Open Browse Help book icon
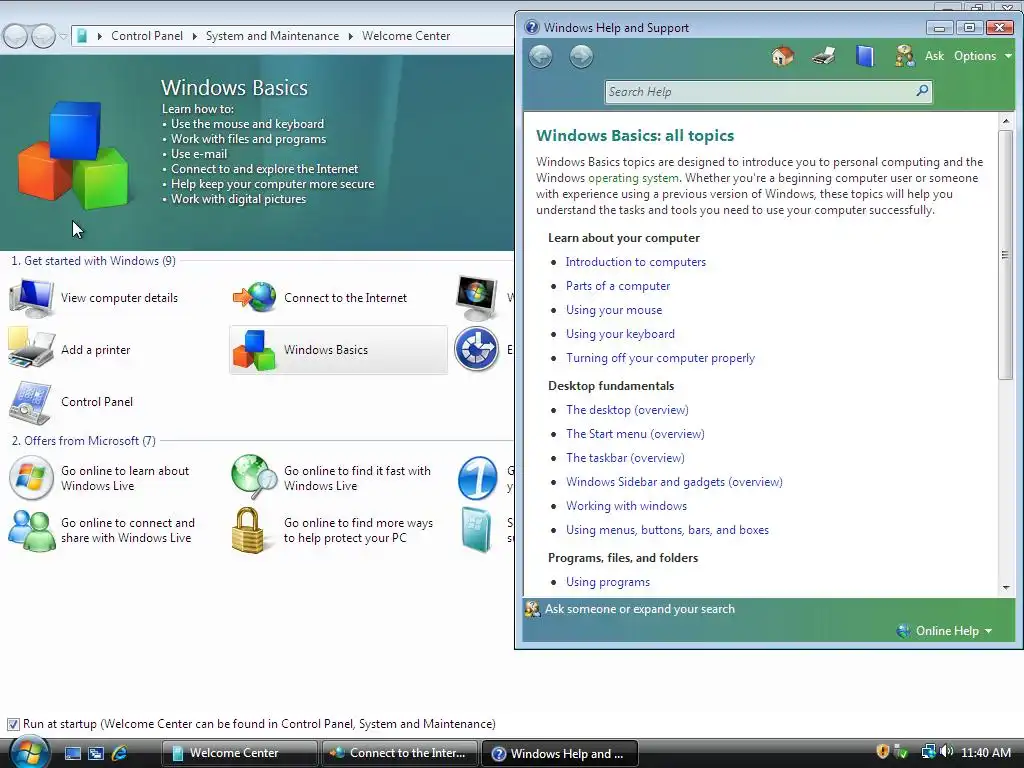This screenshot has width=1024, height=768. coord(864,56)
